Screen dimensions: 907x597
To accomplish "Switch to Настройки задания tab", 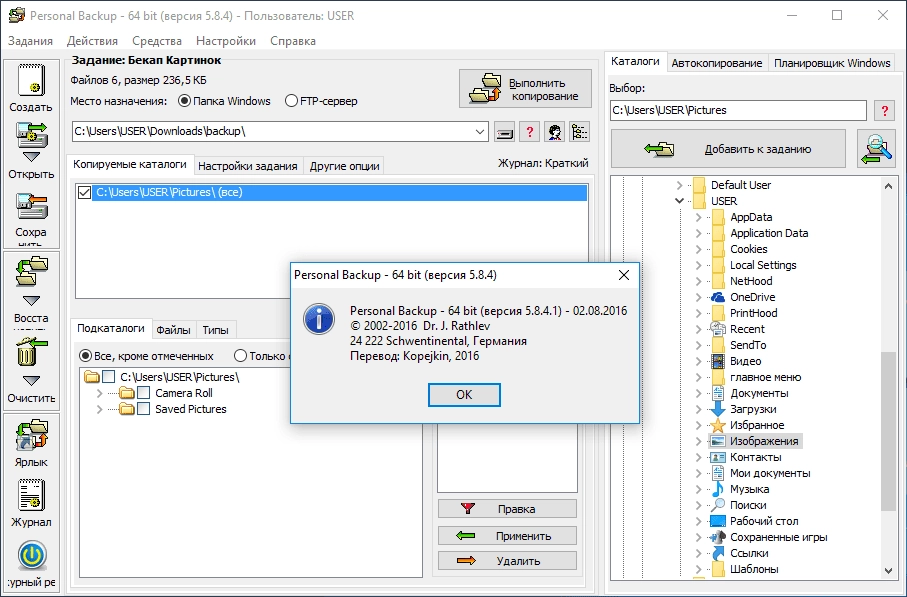I will pyautogui.click(x=248, y=166).
